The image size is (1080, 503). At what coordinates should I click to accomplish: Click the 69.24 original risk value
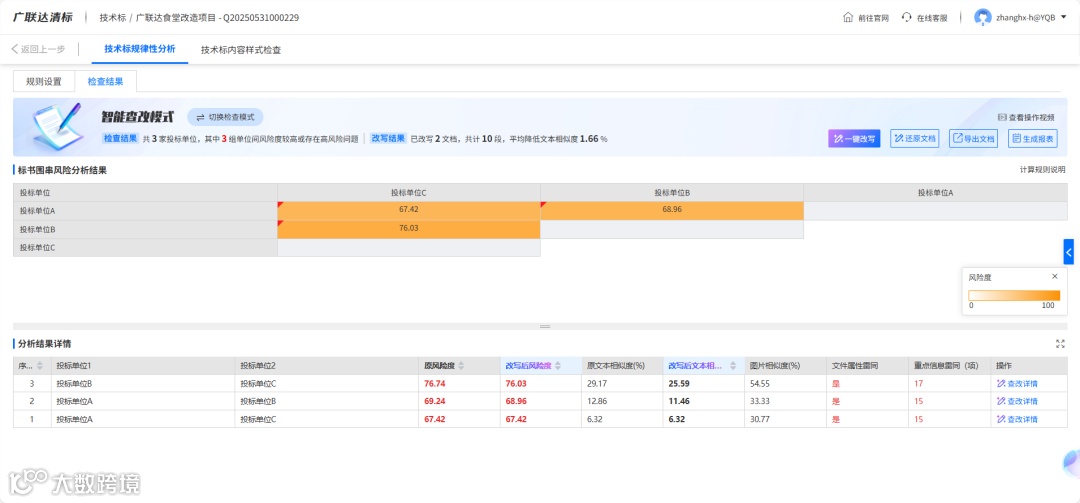(435, 401)
